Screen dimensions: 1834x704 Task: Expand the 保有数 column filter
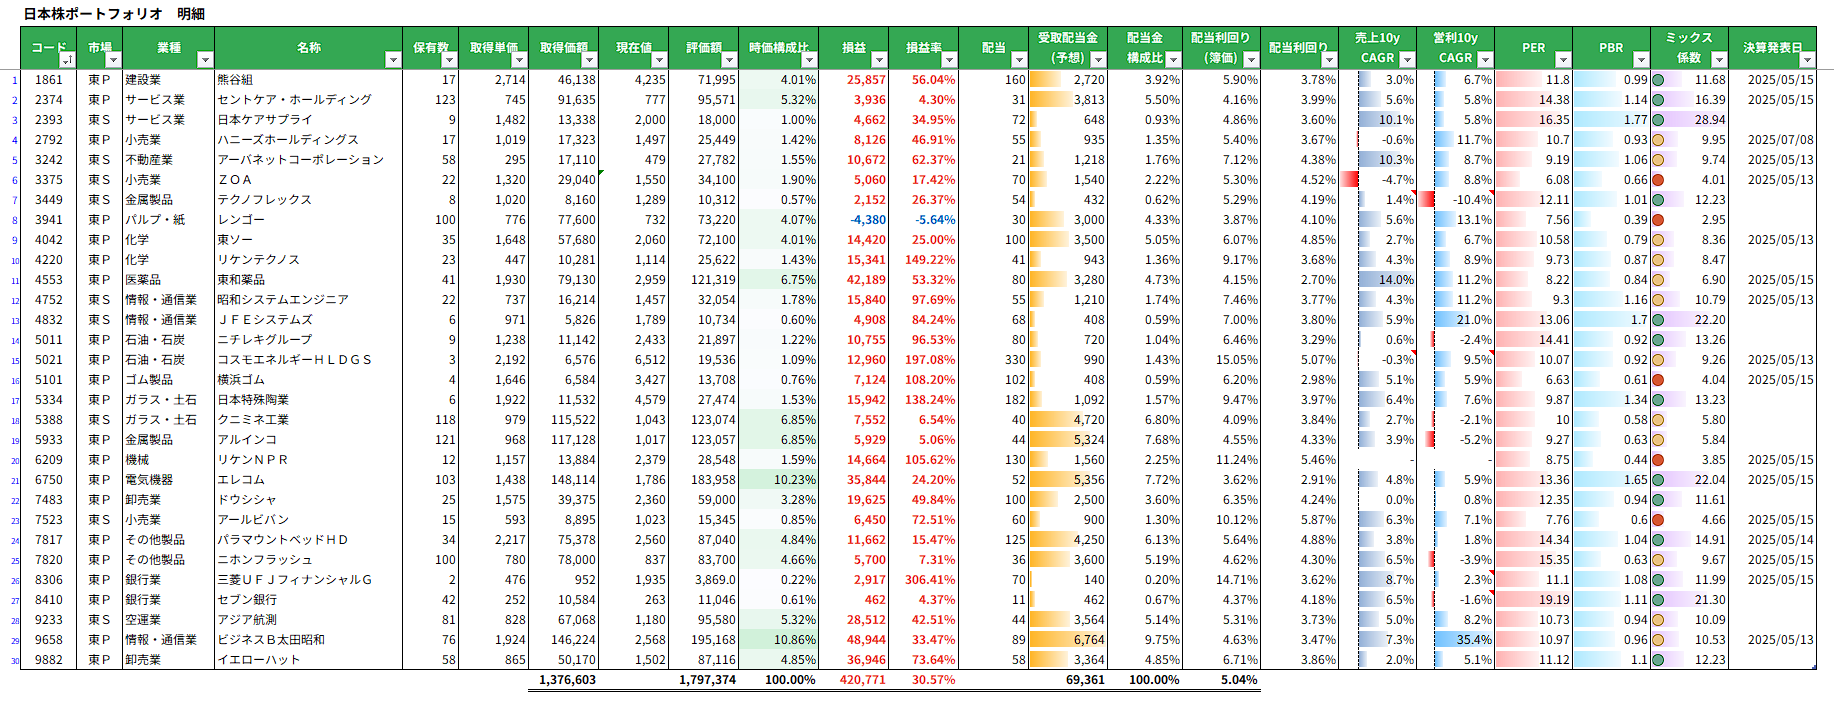(x=448, y=60)
